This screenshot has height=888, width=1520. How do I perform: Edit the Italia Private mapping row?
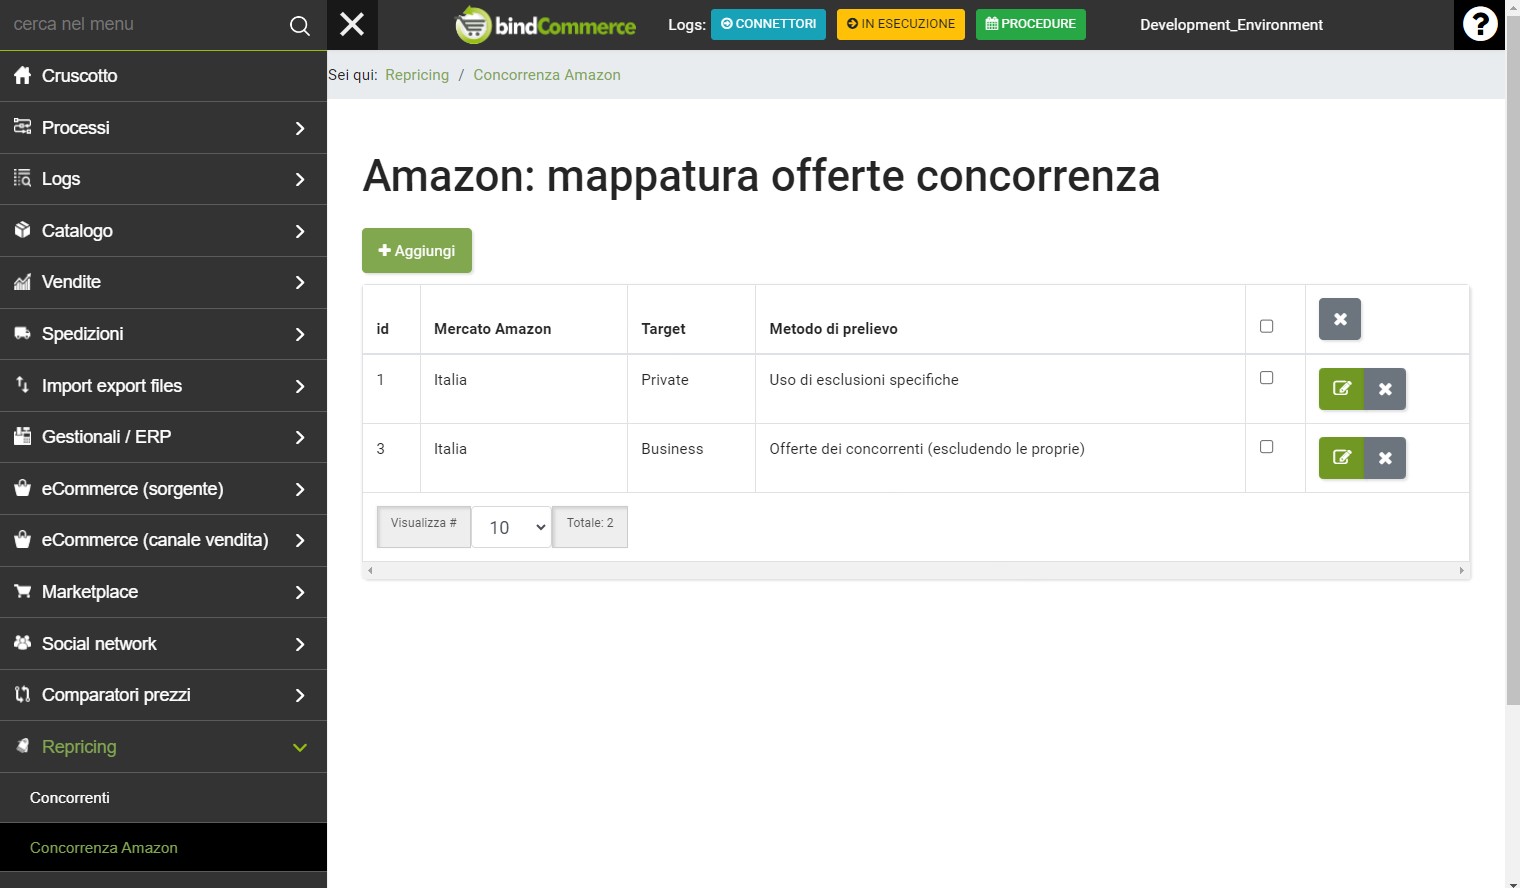tap(1341, 389)
